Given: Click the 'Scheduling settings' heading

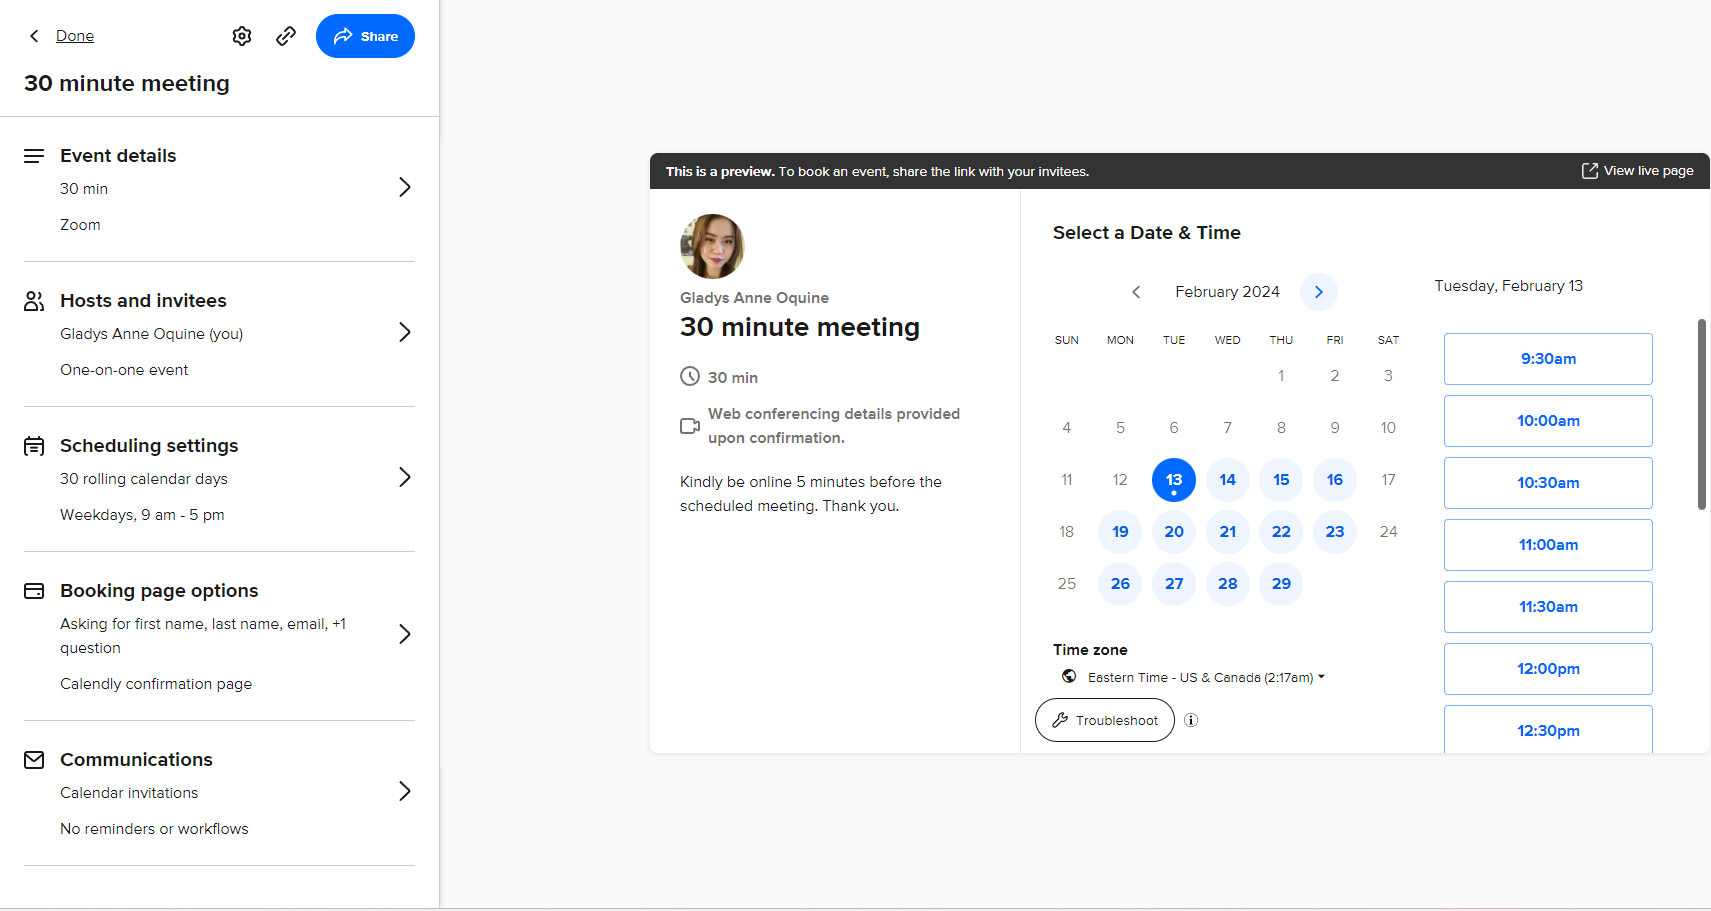Looking at the screenshot, I should tap(149, 446).
